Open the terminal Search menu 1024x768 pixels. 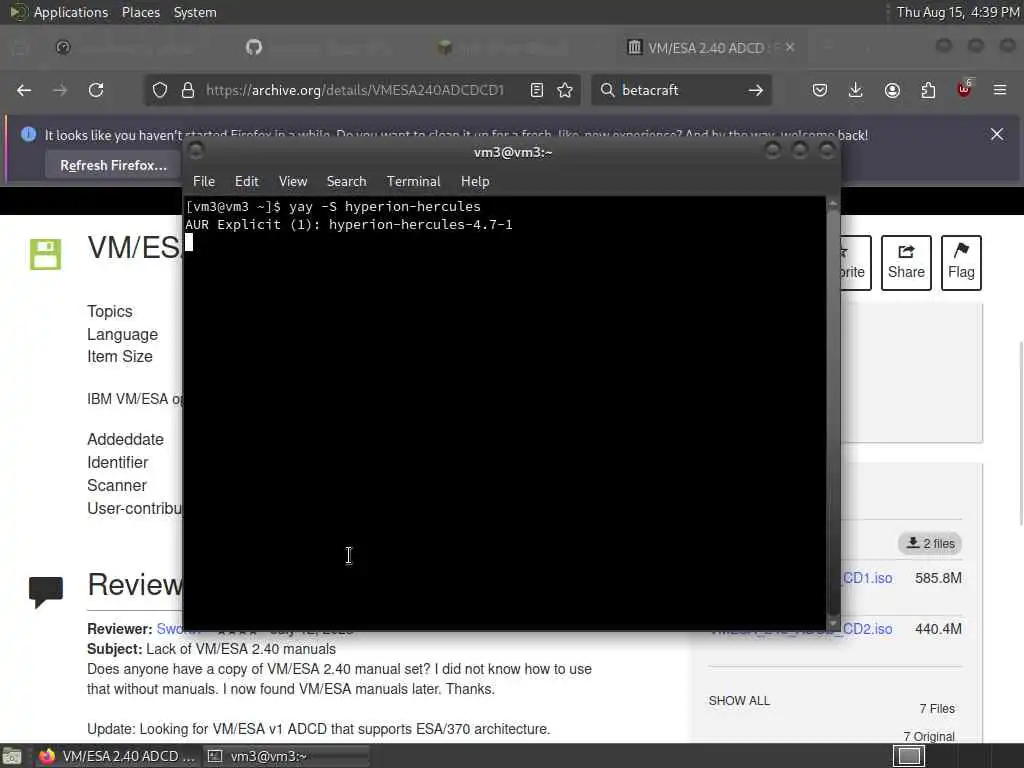pyautogui.click(x=346, y=182)
